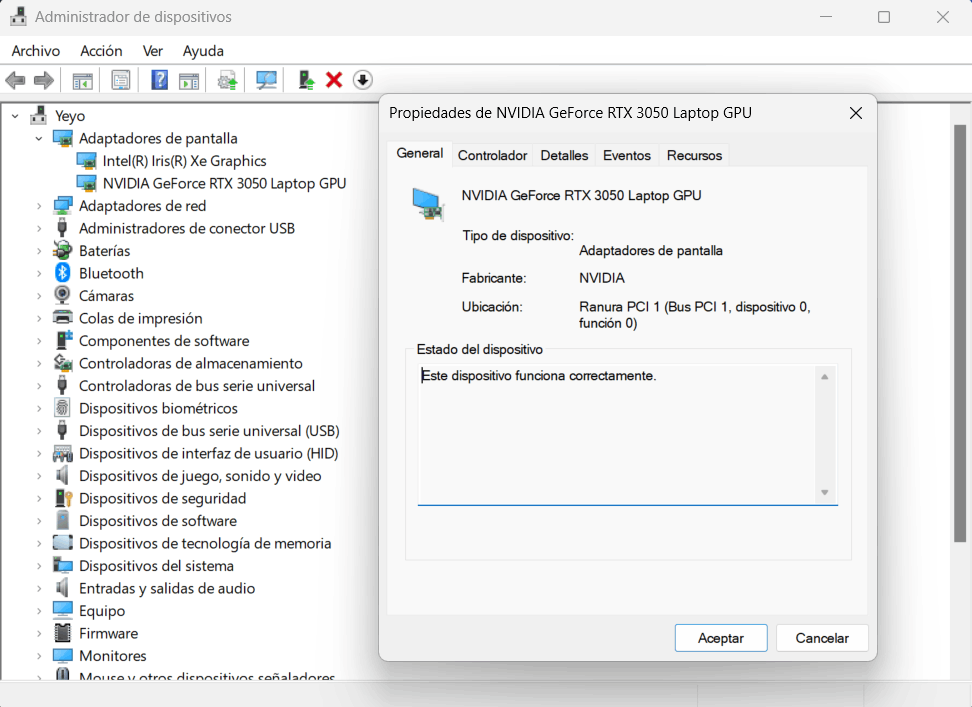Click the Cancelar button
Image resolution: width=972 pixels, height=707 pixels.
click(822, 638)
